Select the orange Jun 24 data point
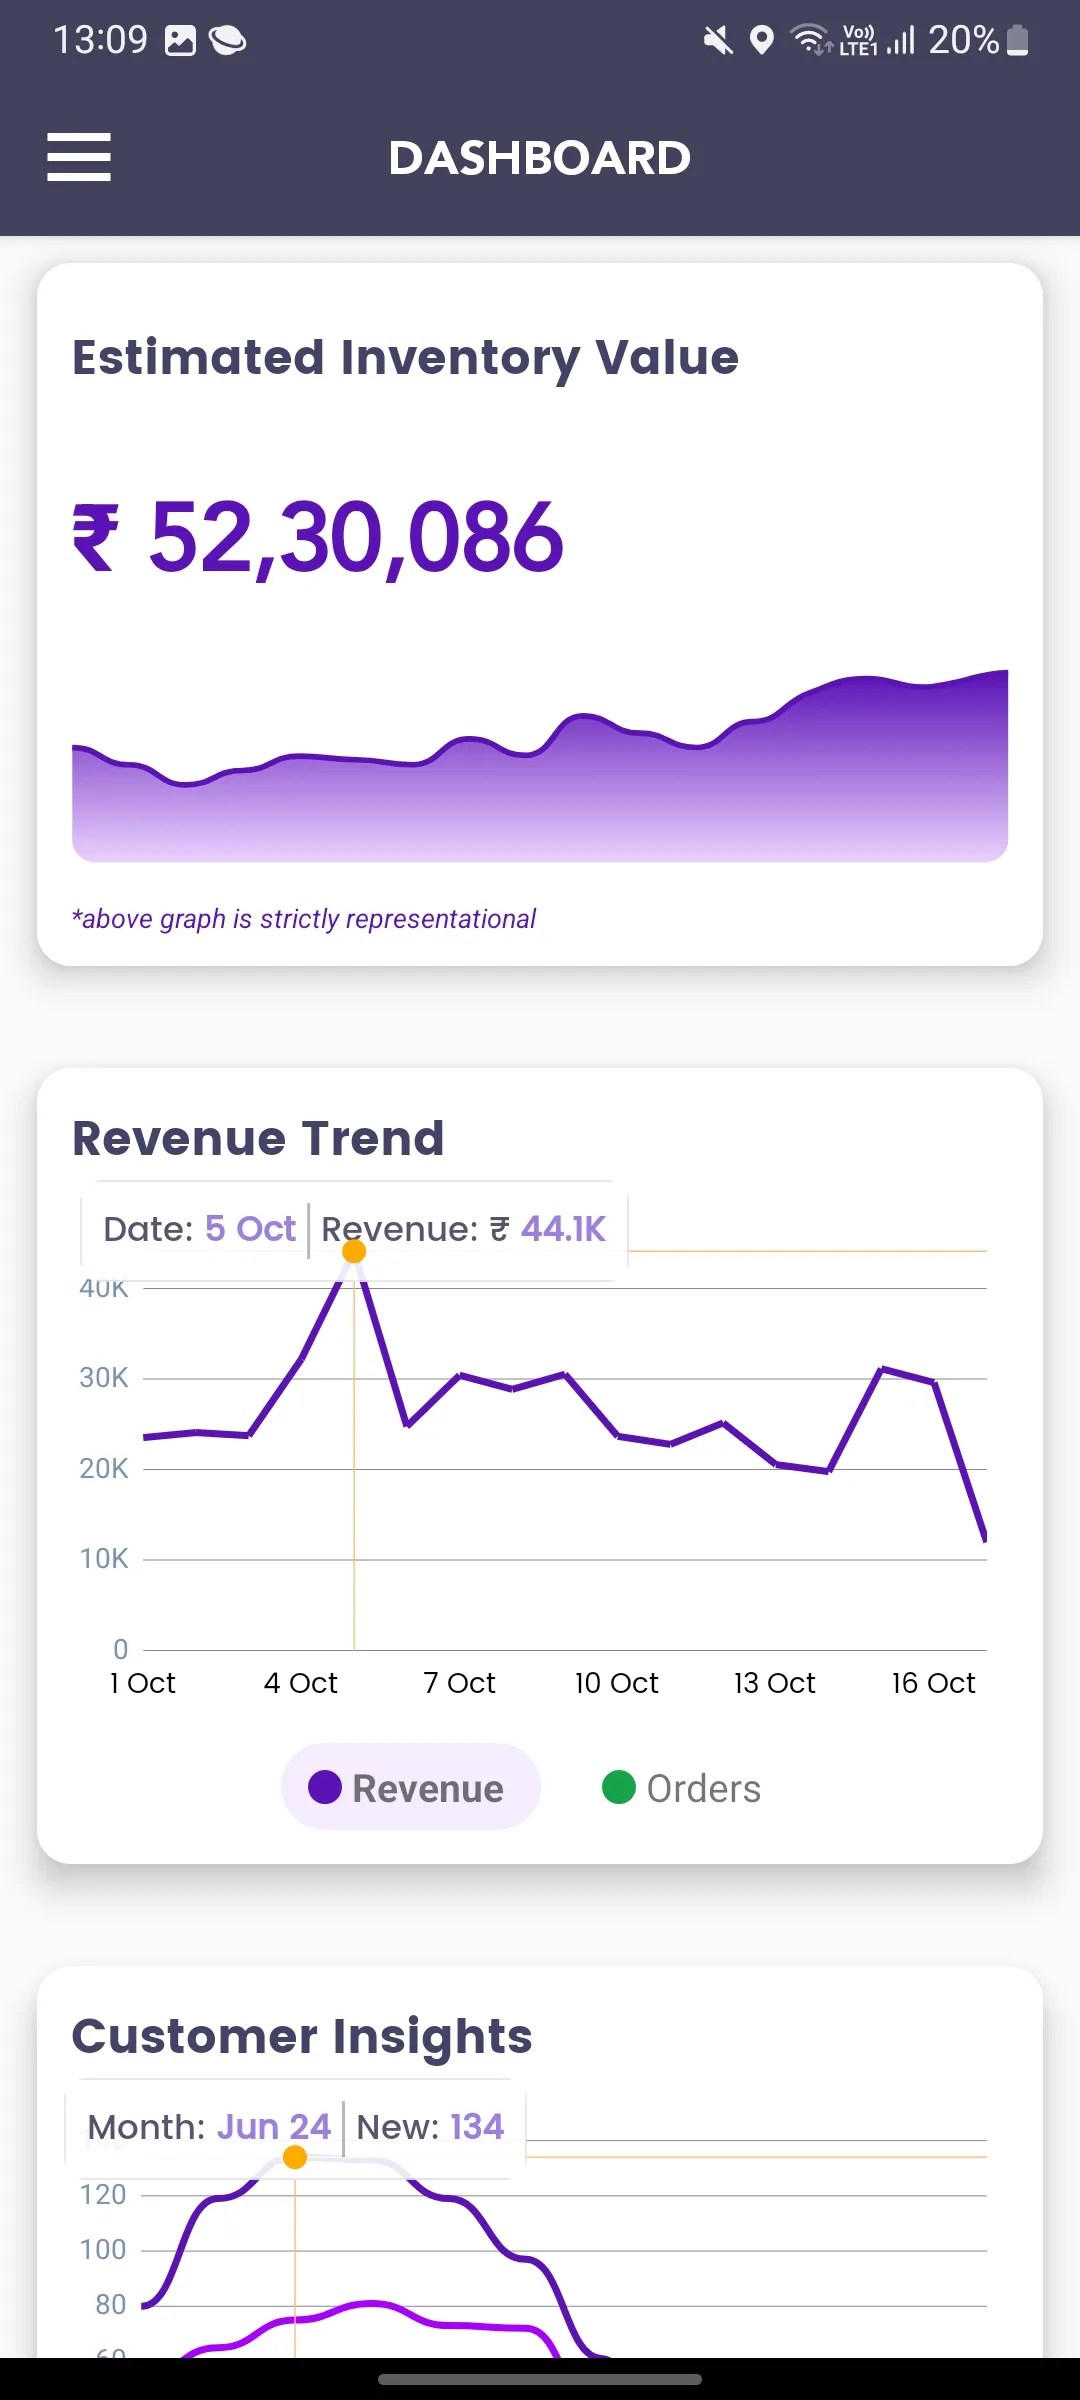 pos(295,2157)
